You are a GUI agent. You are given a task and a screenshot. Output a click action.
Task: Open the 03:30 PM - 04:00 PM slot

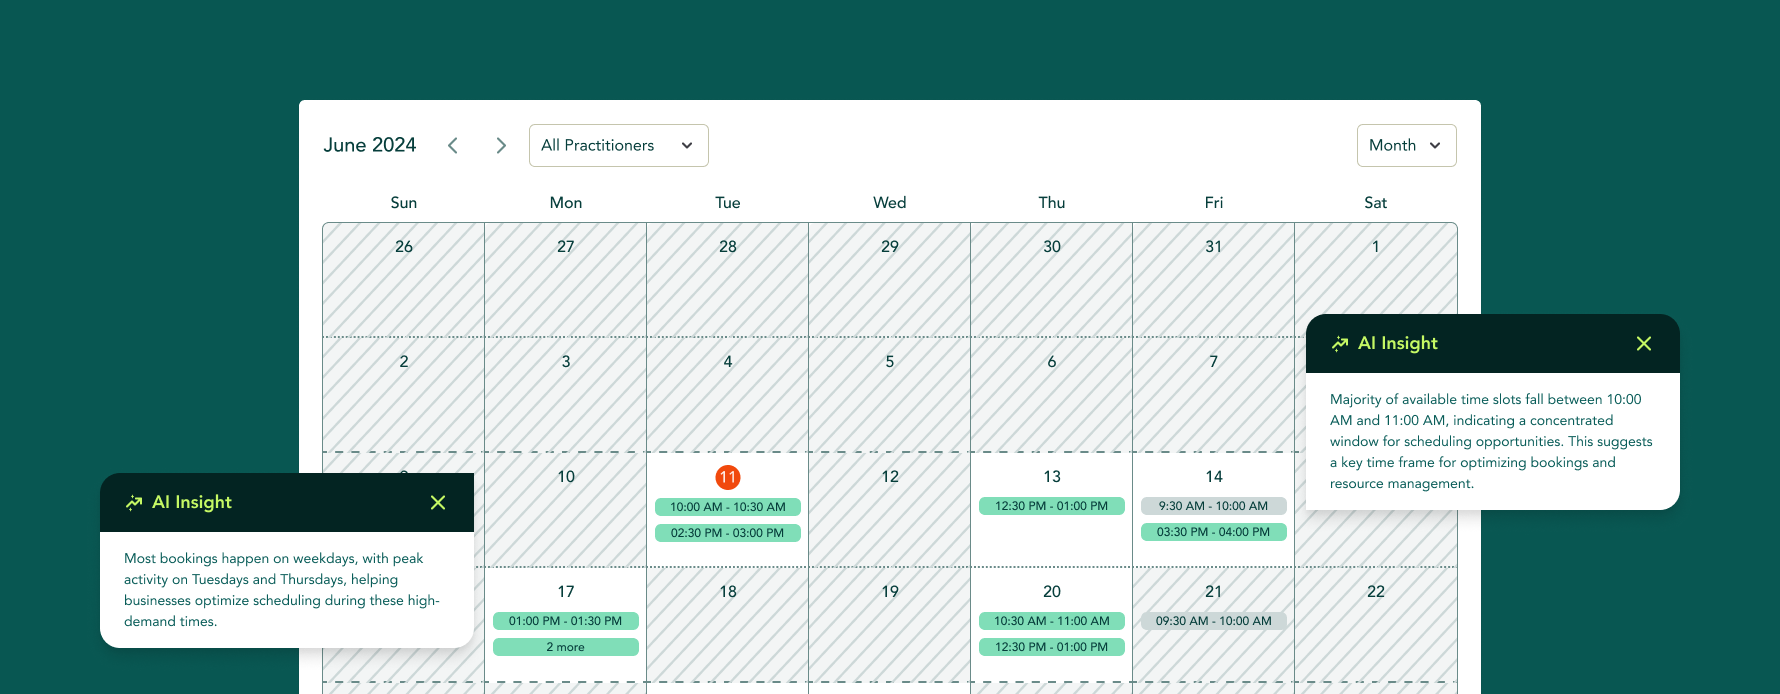pyautogui.click(x=1213, y=532)
